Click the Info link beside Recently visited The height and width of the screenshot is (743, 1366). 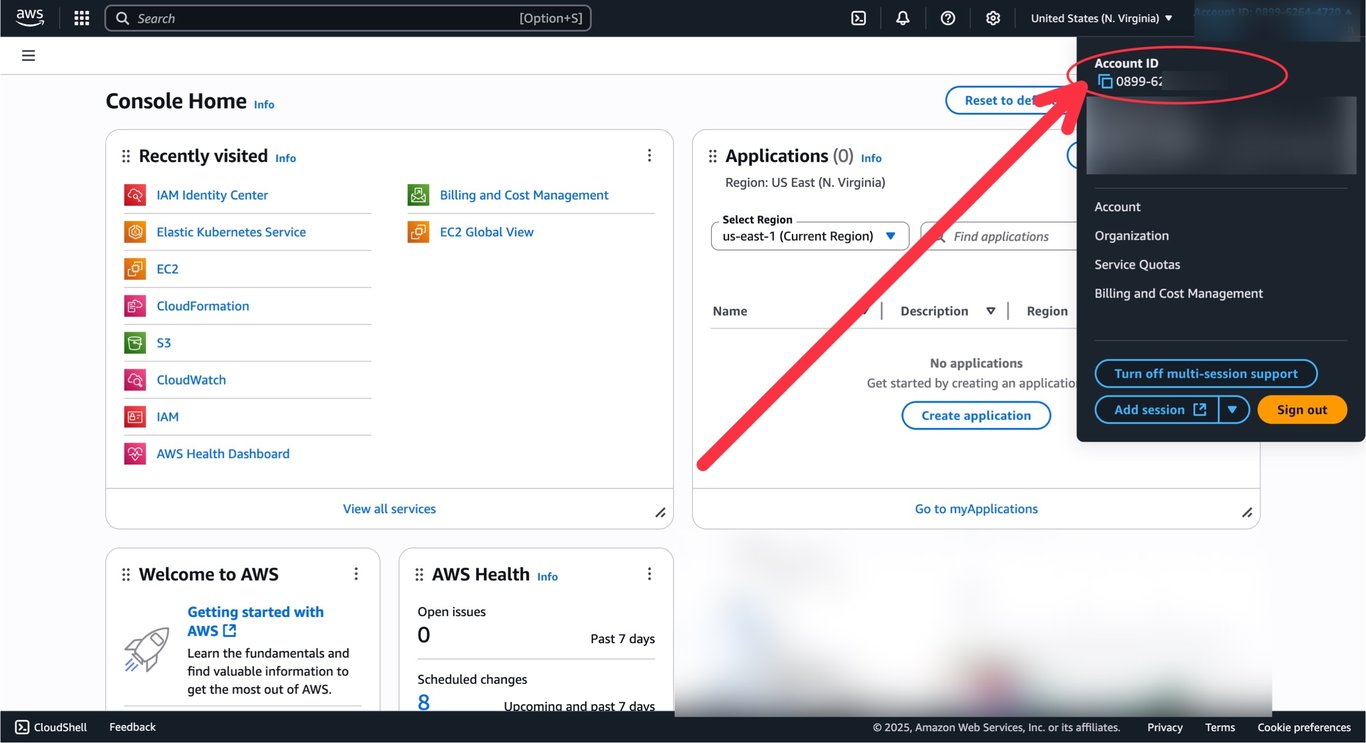[286, 158]
